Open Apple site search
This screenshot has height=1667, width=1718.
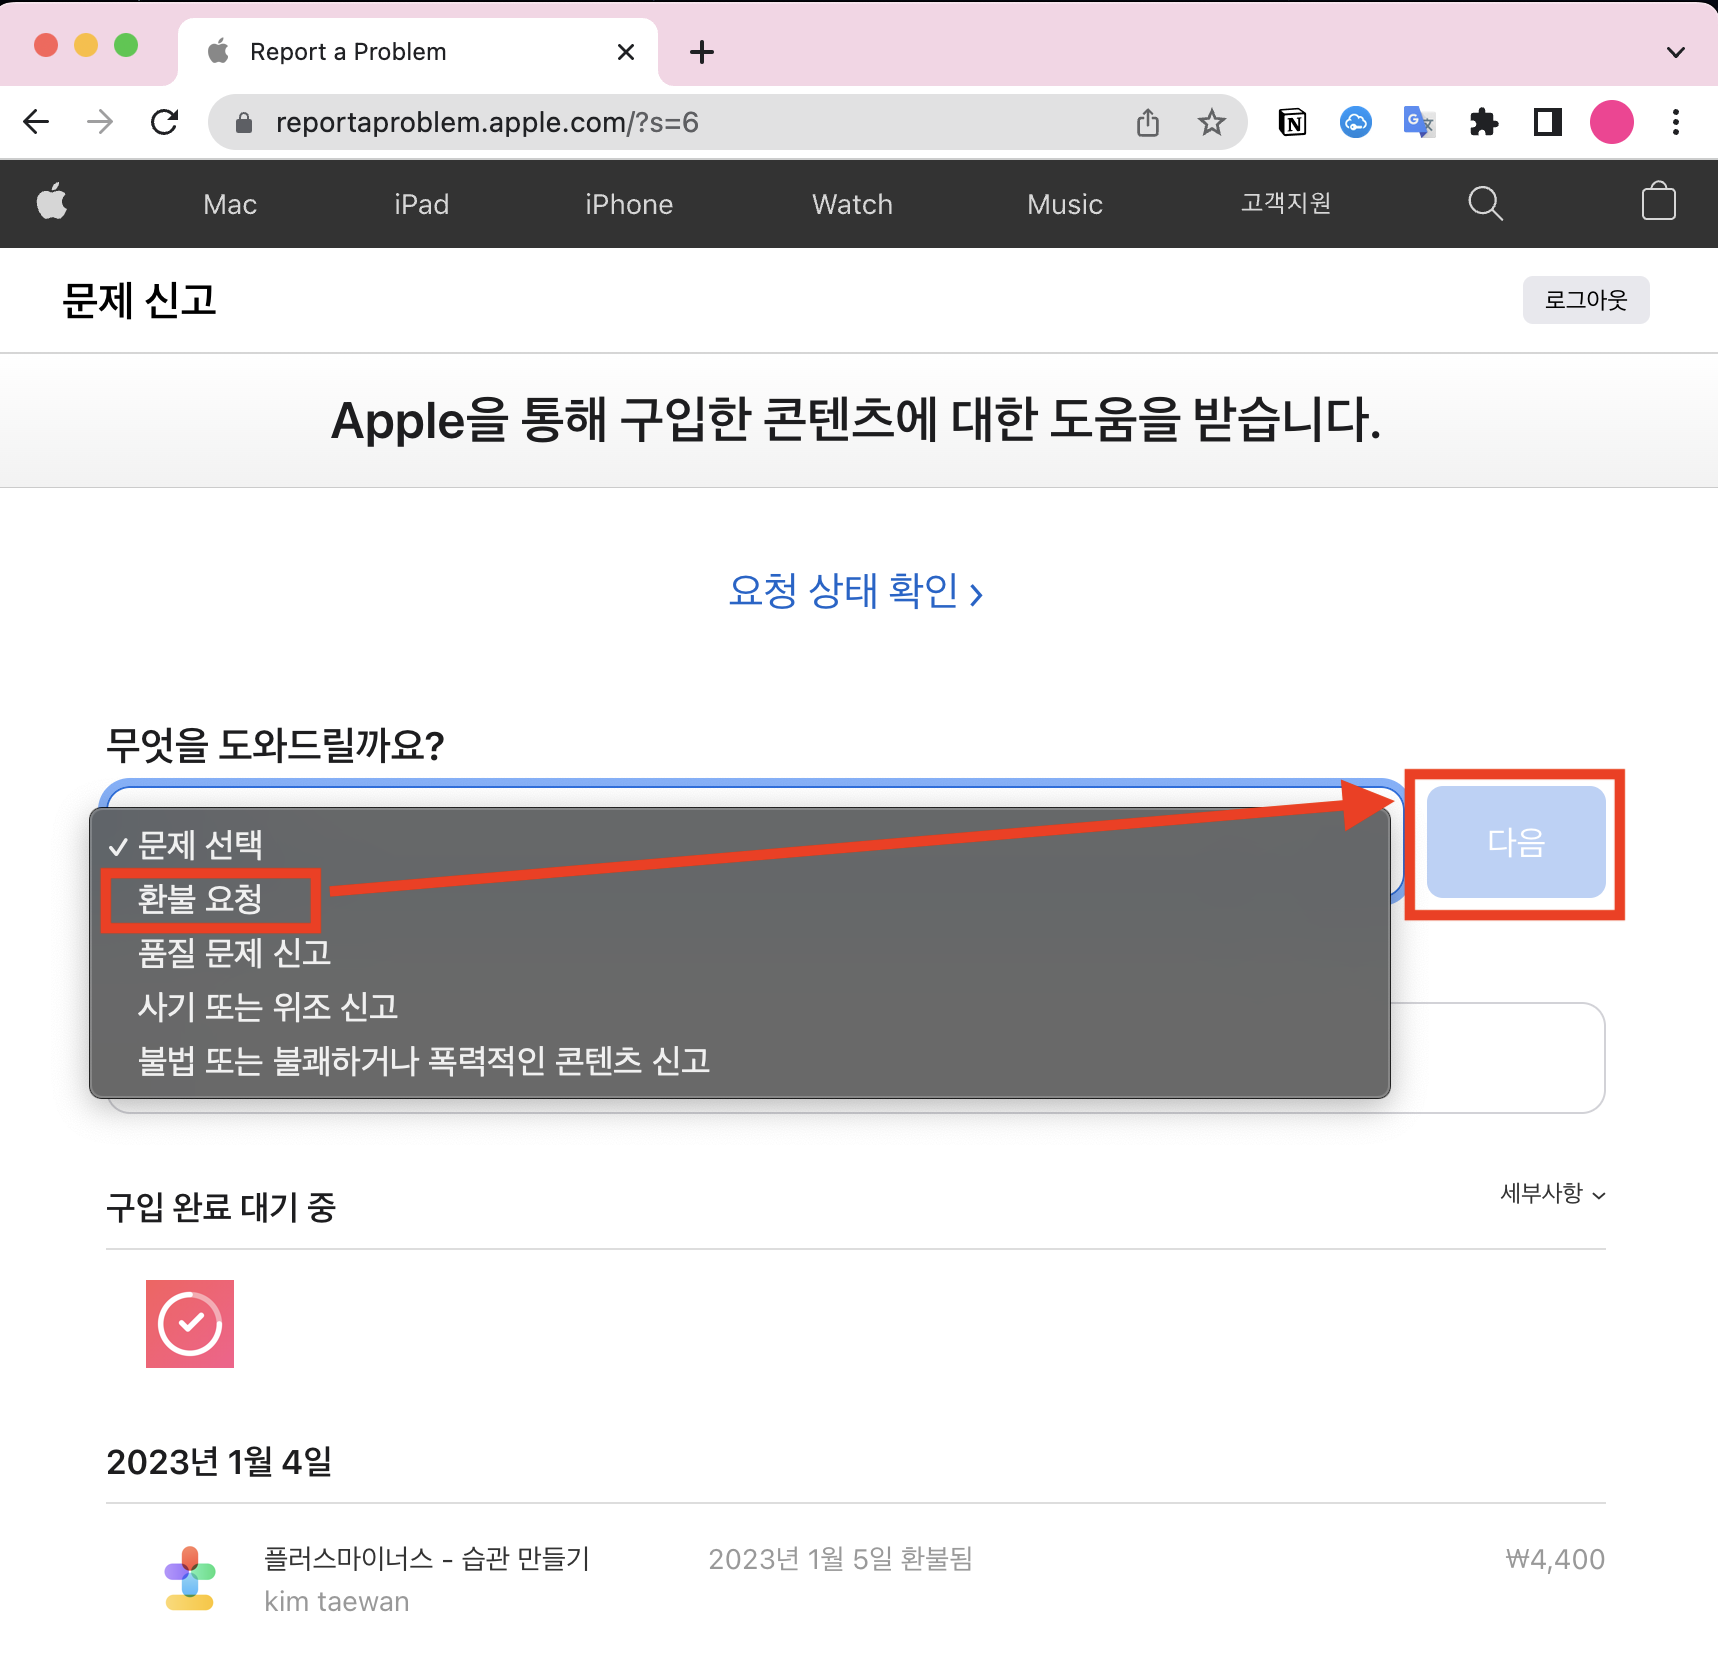(x=1485, y=203)
